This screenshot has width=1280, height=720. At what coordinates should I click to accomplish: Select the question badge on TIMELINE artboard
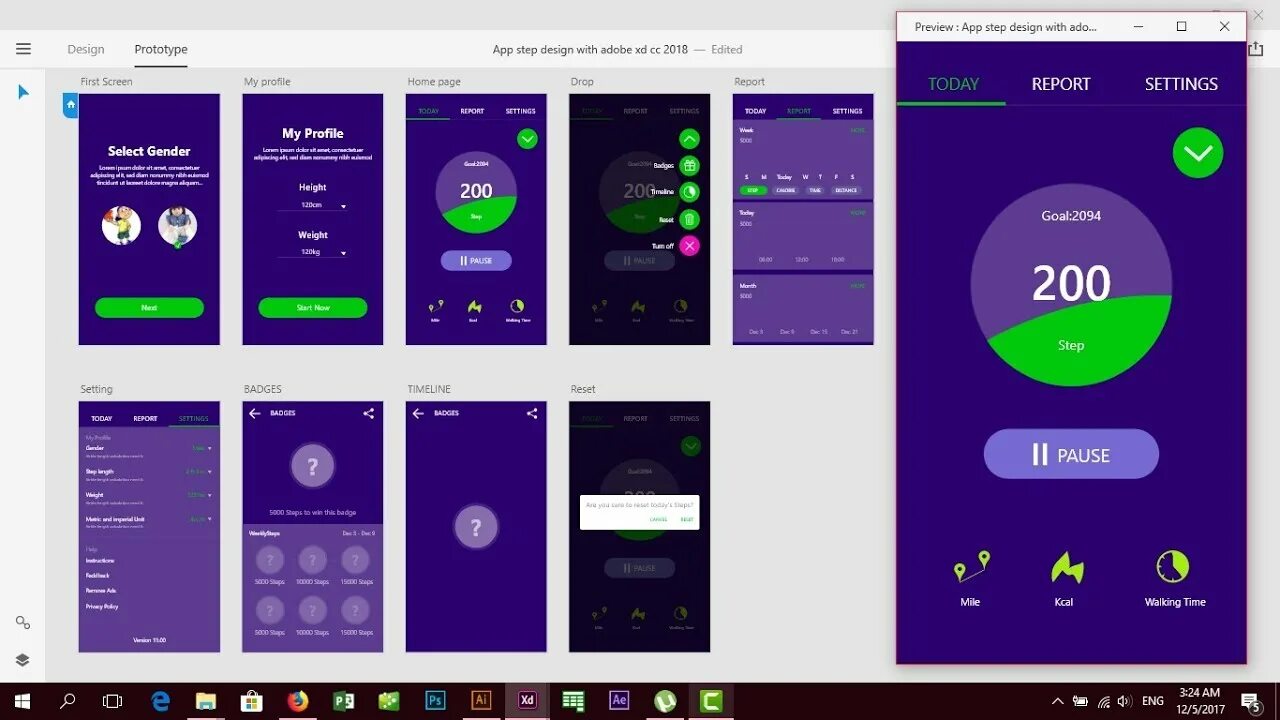click(476, 528)
